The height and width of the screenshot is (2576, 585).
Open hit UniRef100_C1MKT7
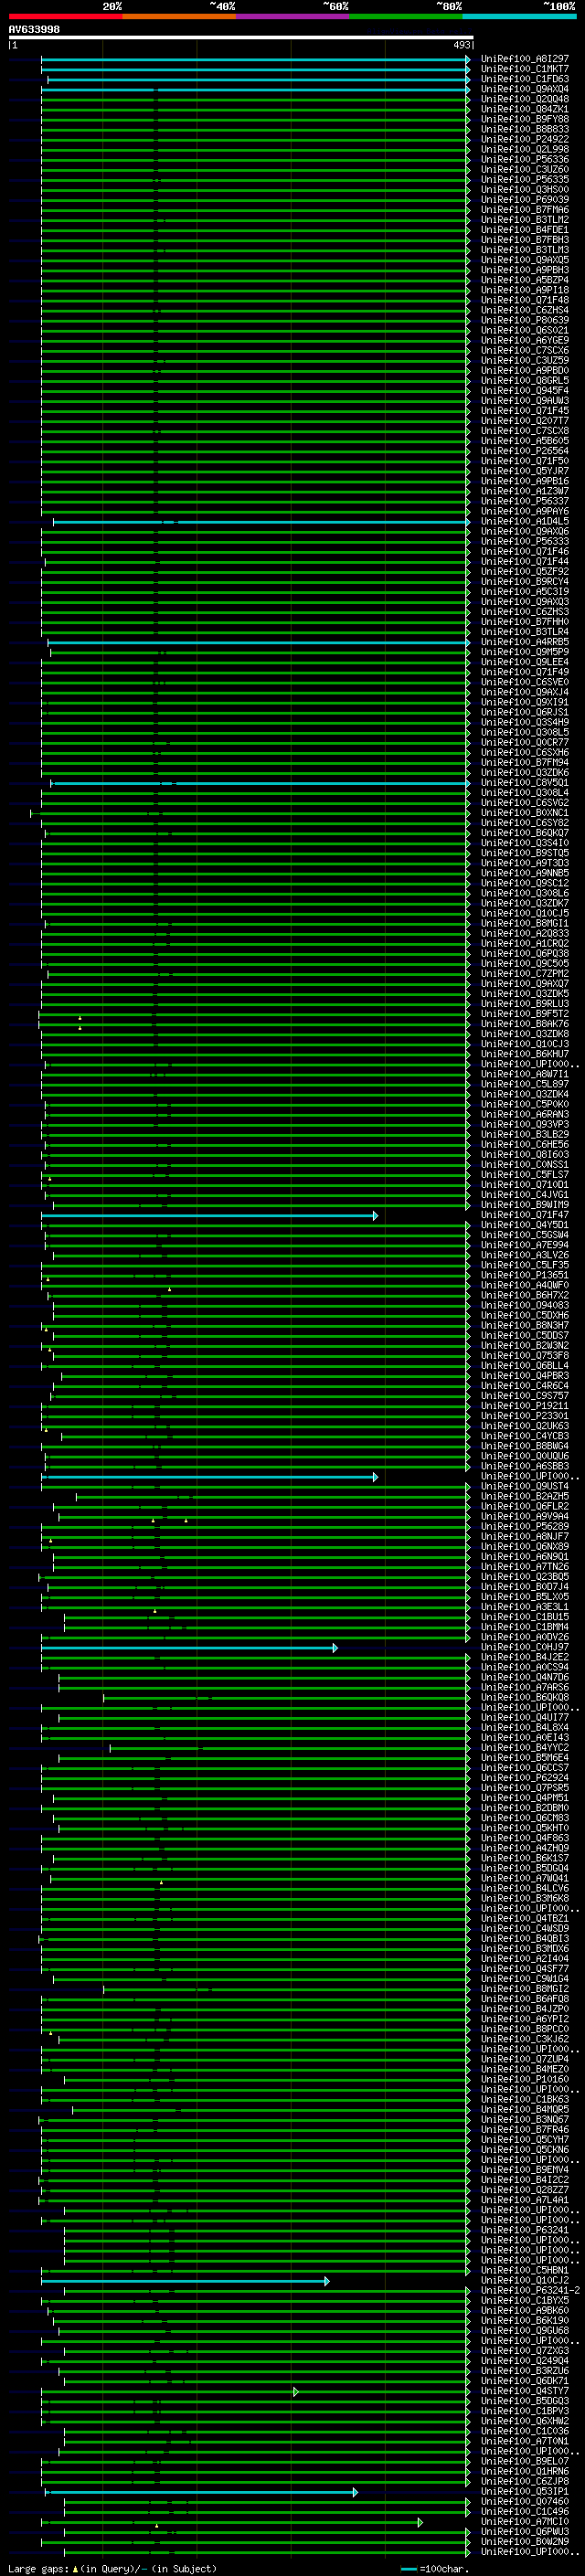tap(524, 69)
